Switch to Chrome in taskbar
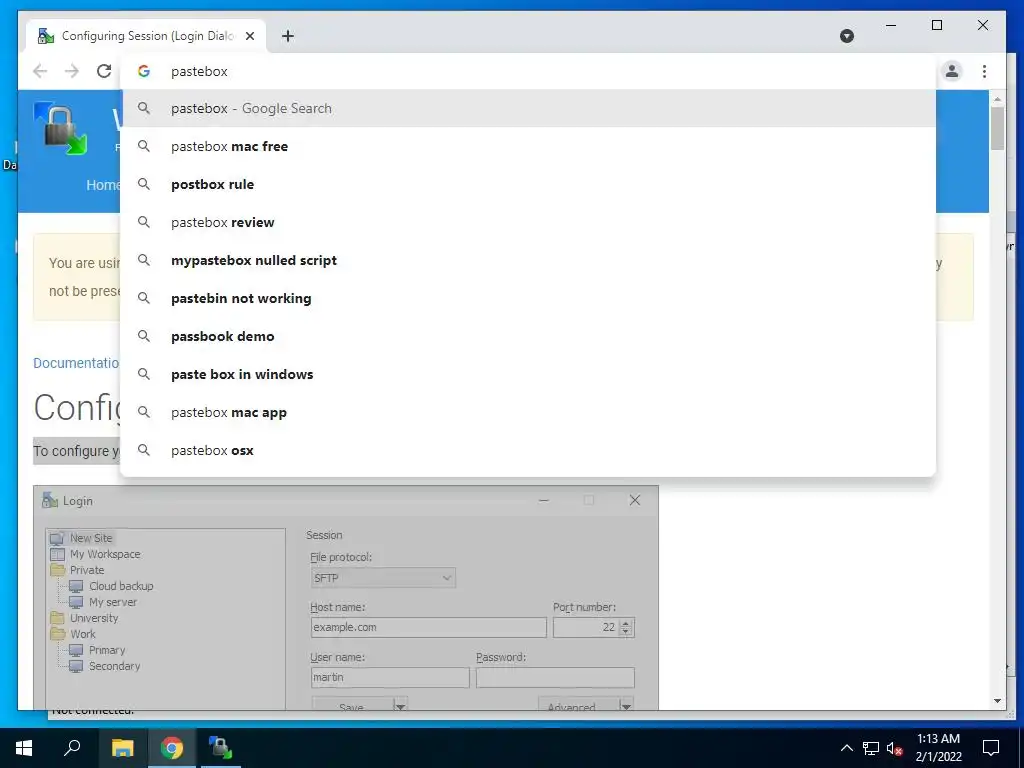1024x768 pixels. tap(172, 748)
